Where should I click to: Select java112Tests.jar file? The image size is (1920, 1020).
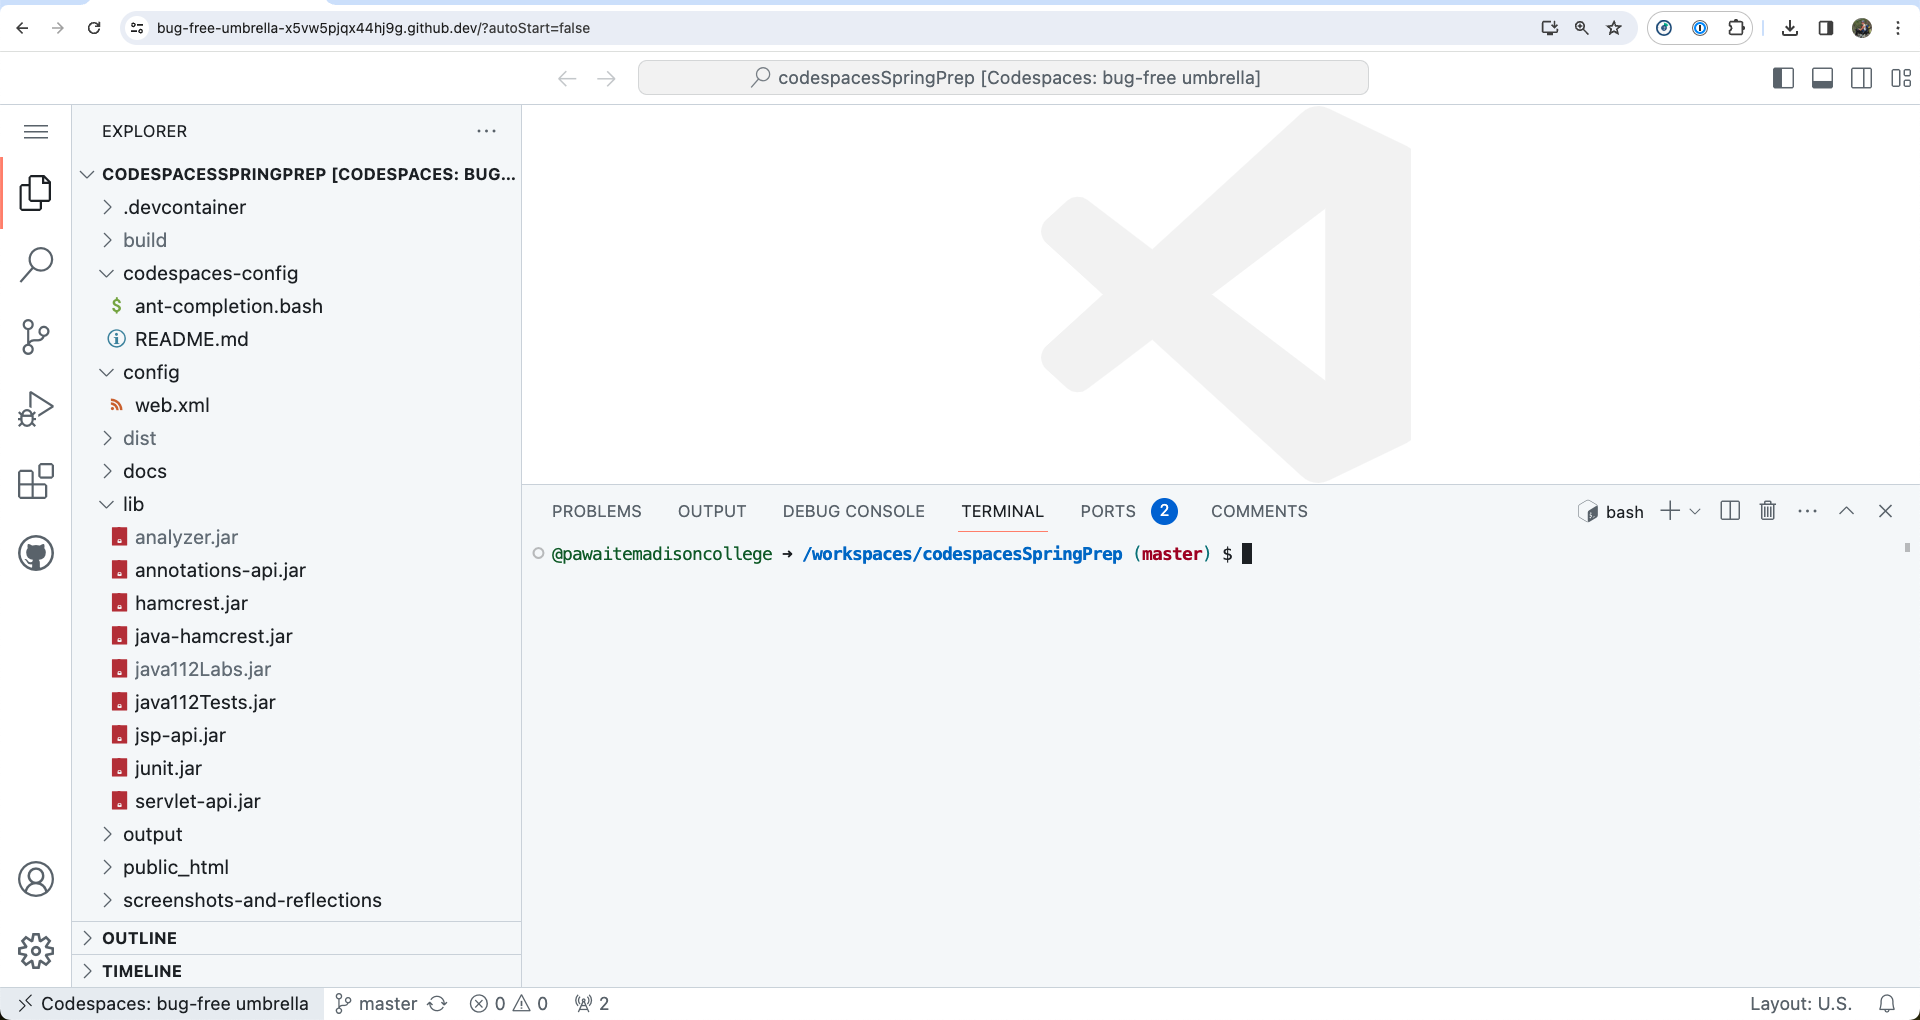297,702
